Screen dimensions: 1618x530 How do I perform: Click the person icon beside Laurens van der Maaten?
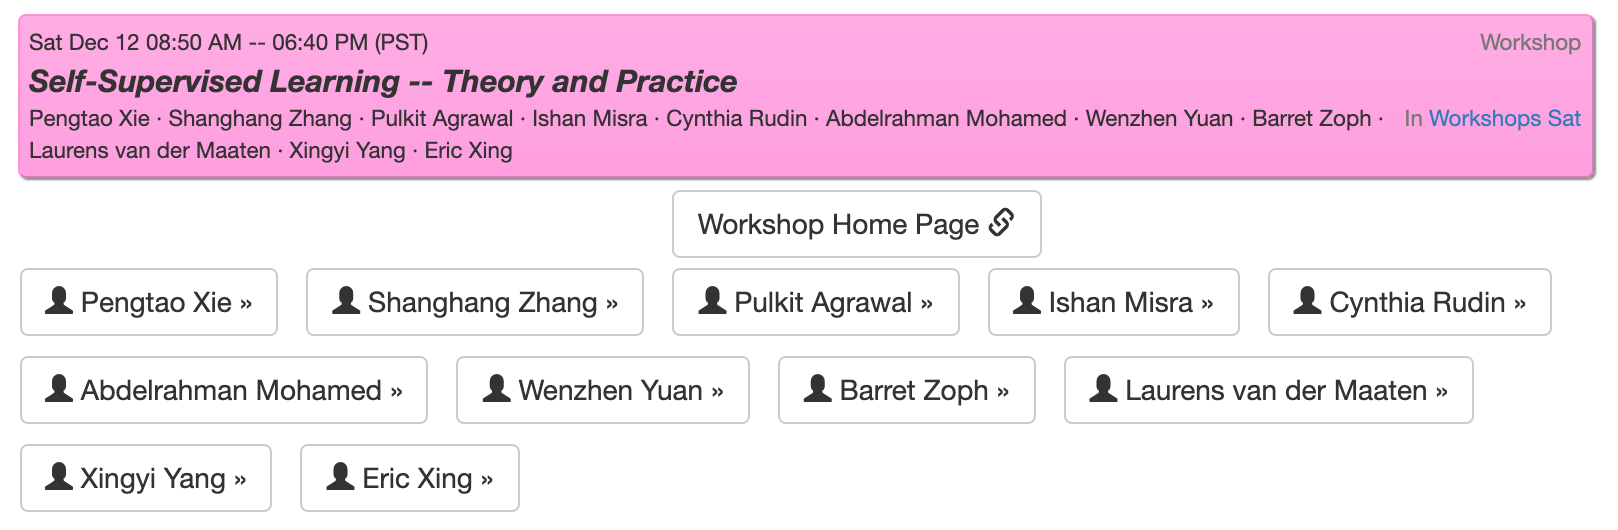[1103, 389]
